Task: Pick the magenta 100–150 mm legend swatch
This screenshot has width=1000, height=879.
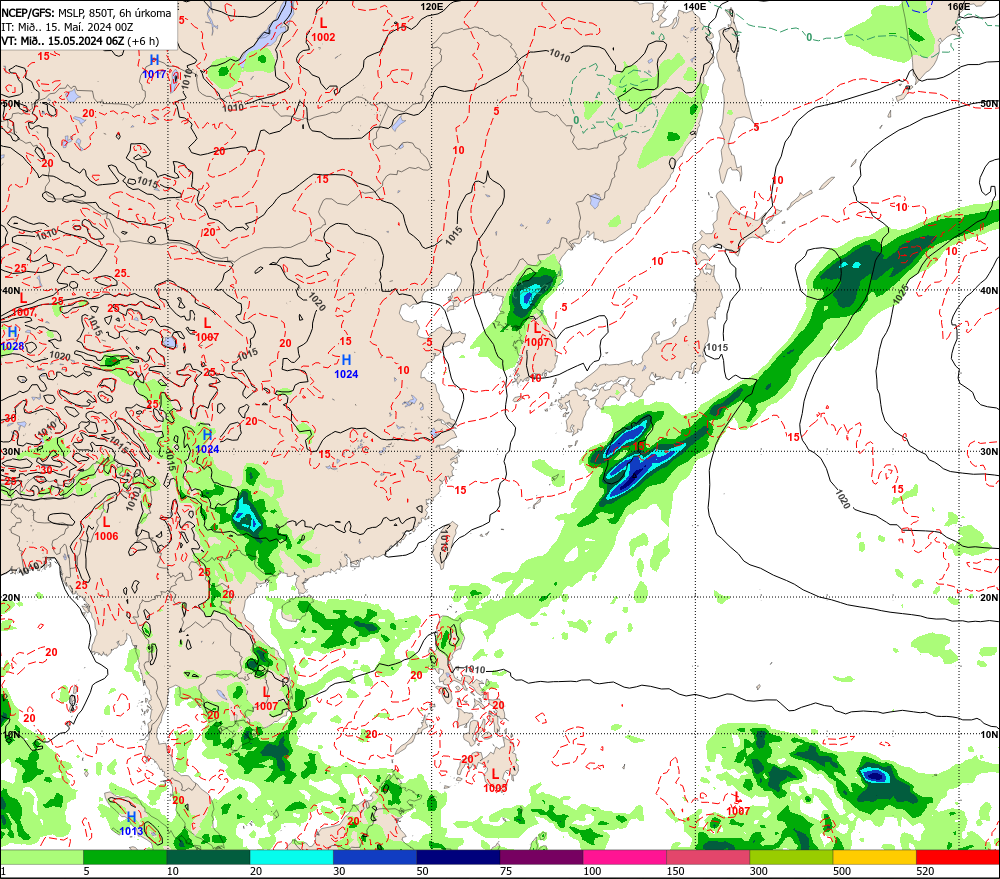Action: pos(625,857)
